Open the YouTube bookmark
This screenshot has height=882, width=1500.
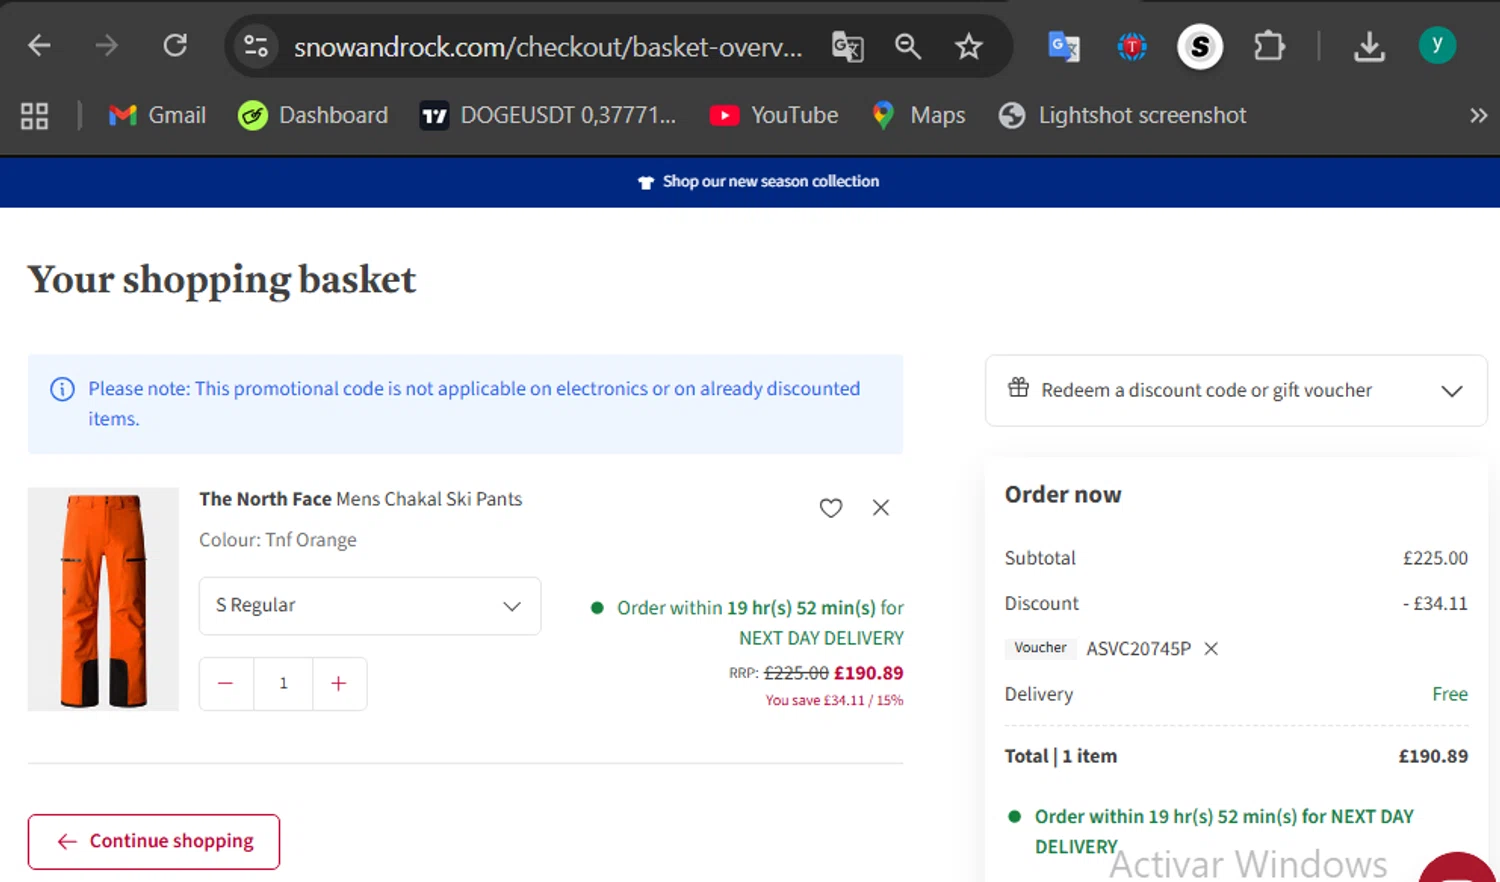click(774, 116)
